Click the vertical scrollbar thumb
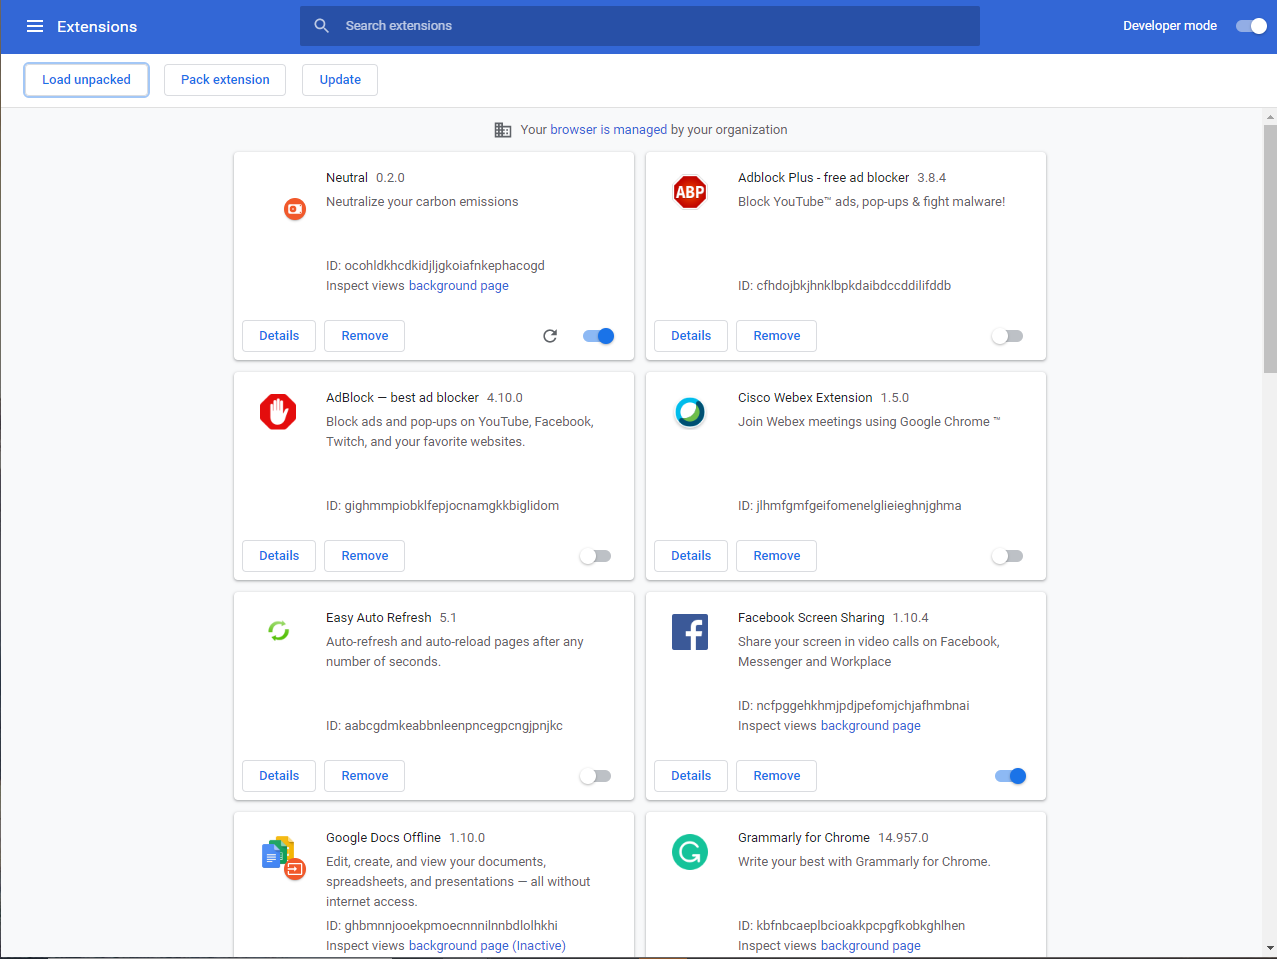 [1270, 249]
